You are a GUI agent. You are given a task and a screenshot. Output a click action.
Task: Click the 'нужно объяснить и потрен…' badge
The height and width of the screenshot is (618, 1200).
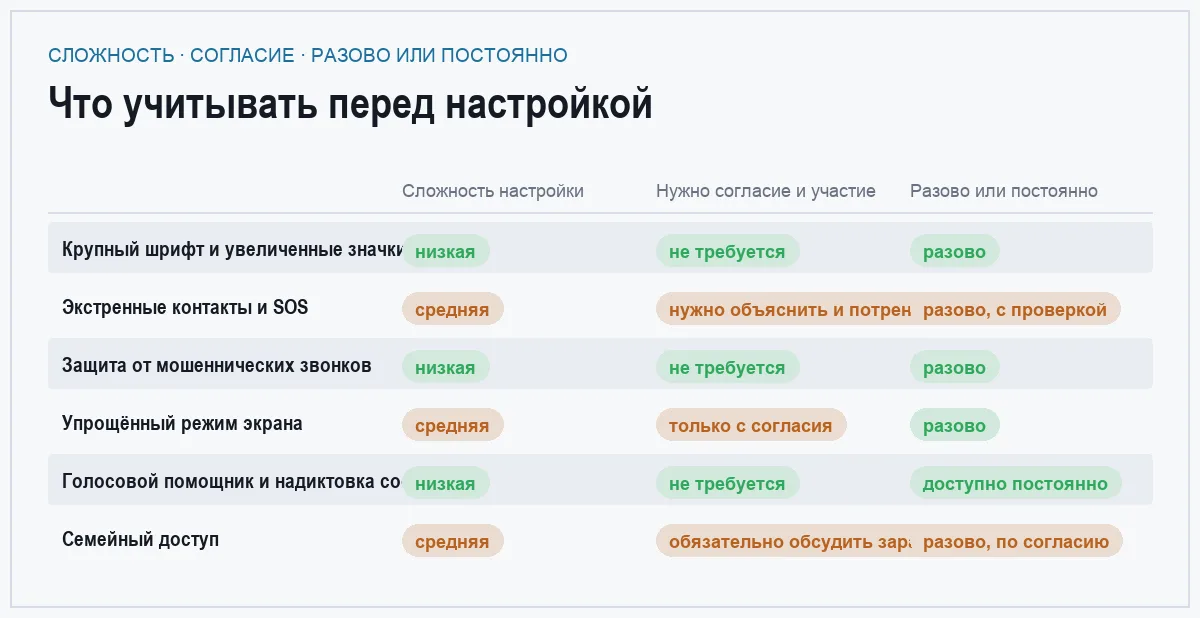click(783, 309)
